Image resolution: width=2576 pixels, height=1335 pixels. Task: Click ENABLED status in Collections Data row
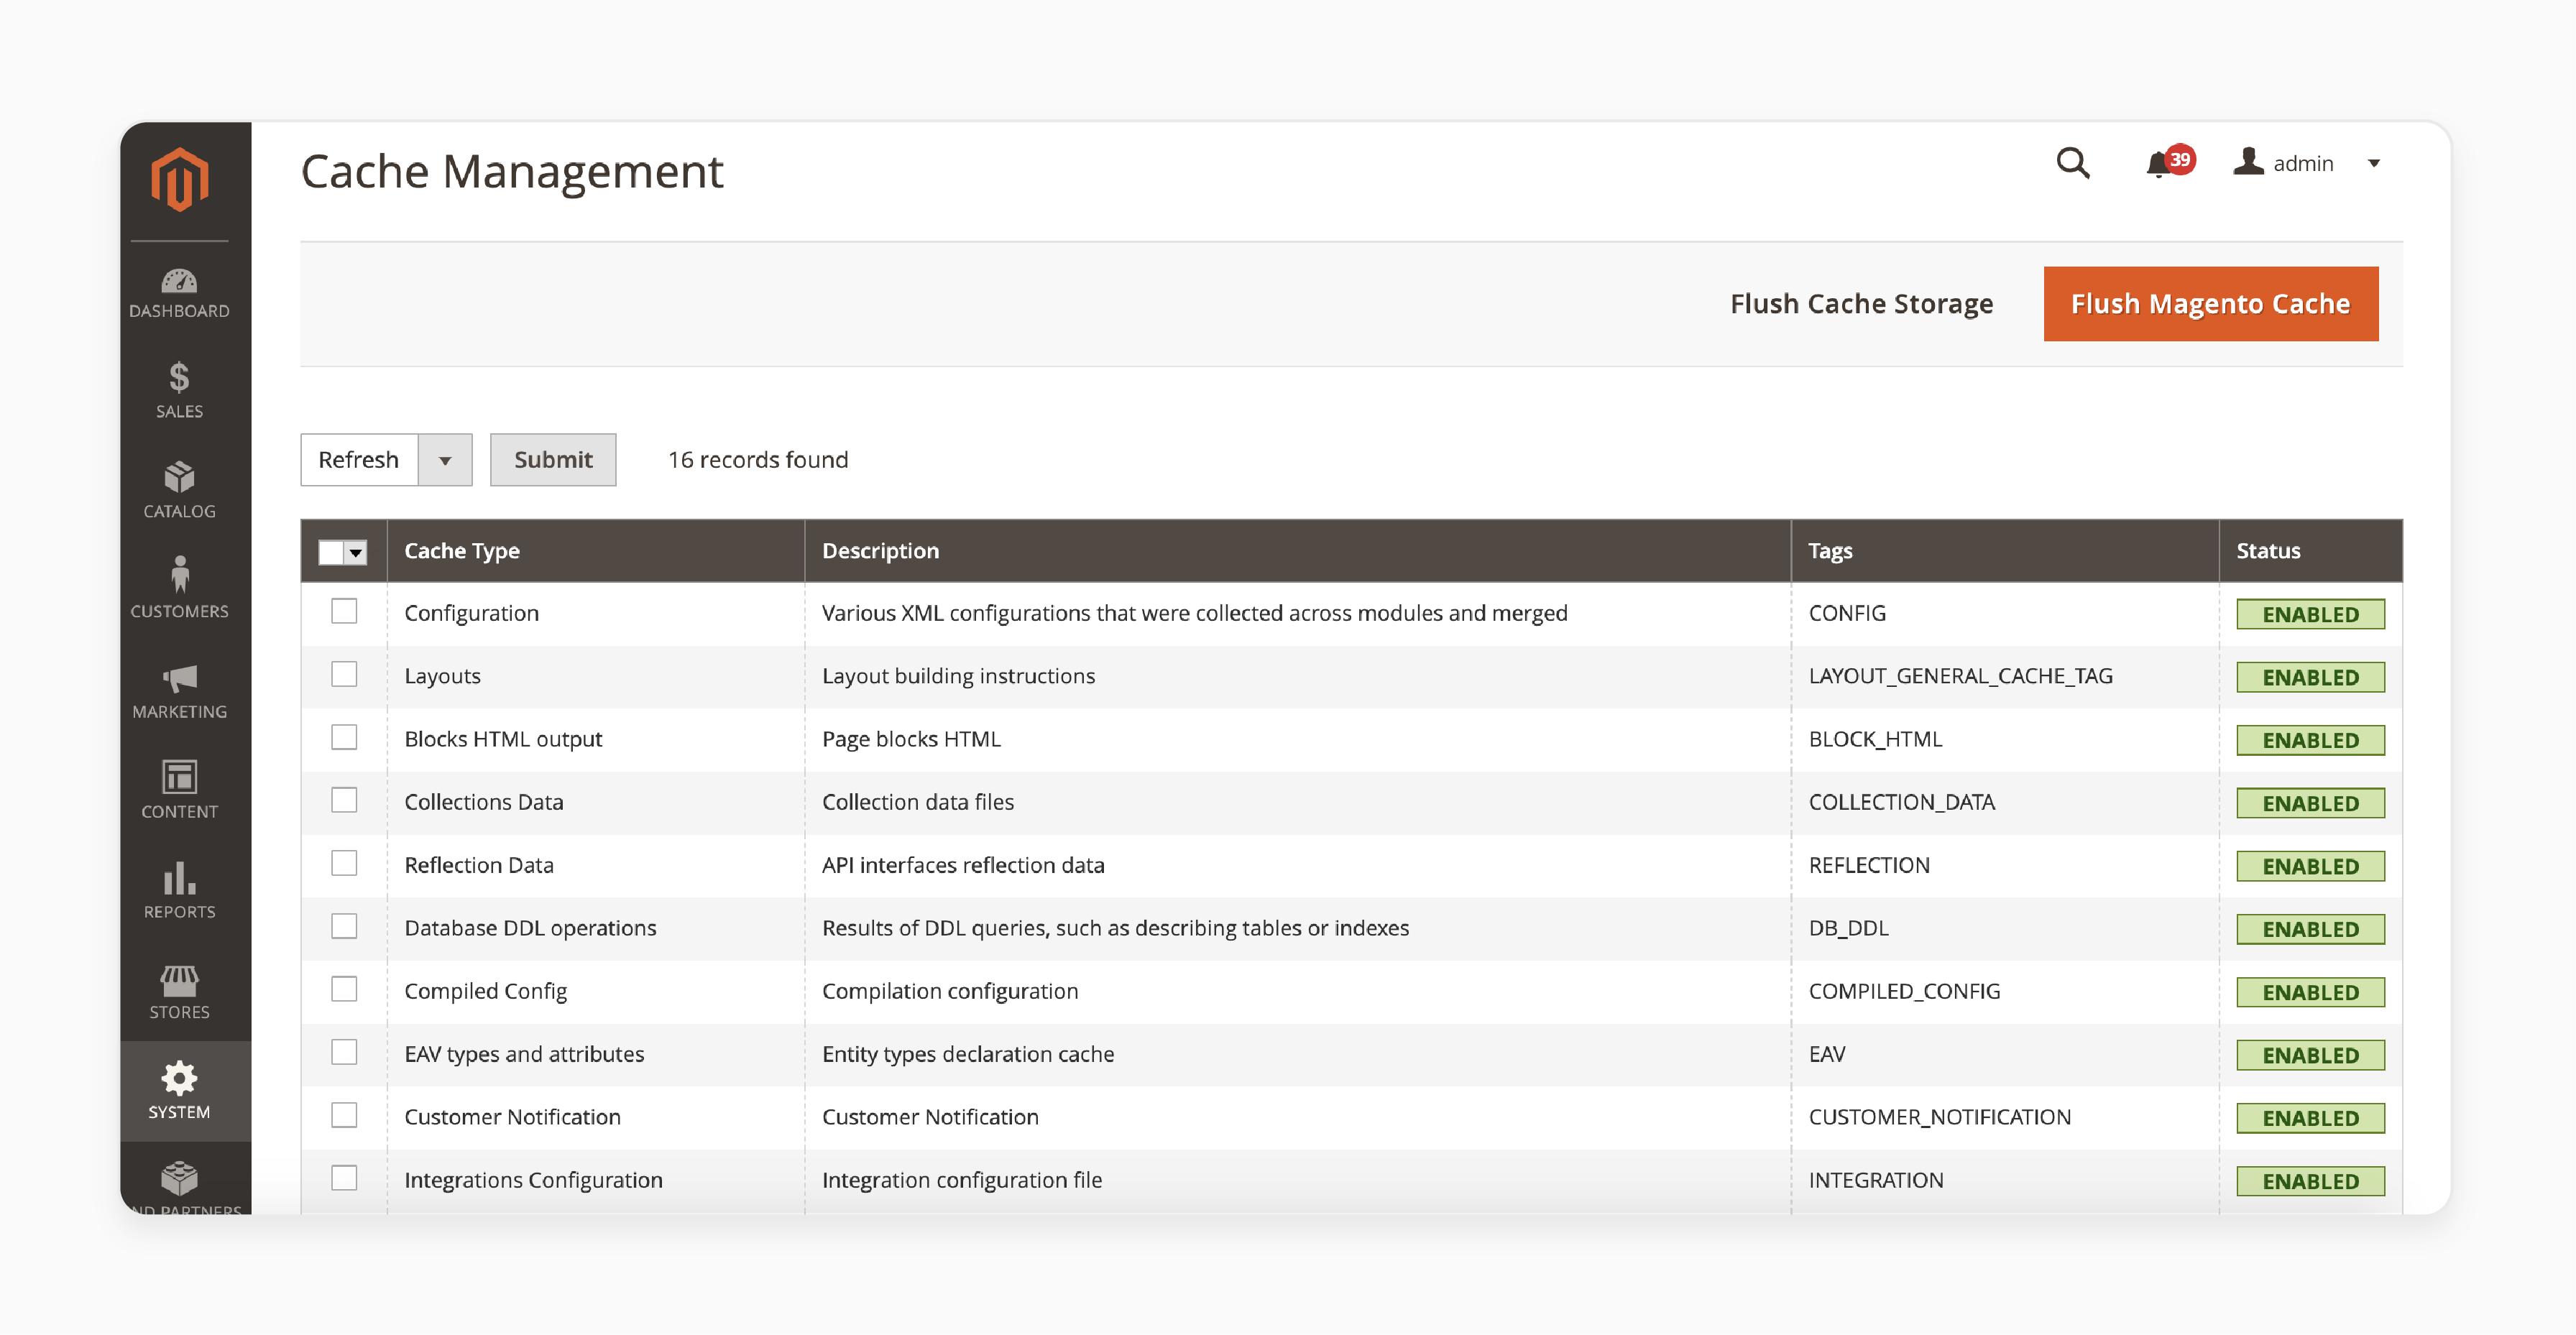2310,803
